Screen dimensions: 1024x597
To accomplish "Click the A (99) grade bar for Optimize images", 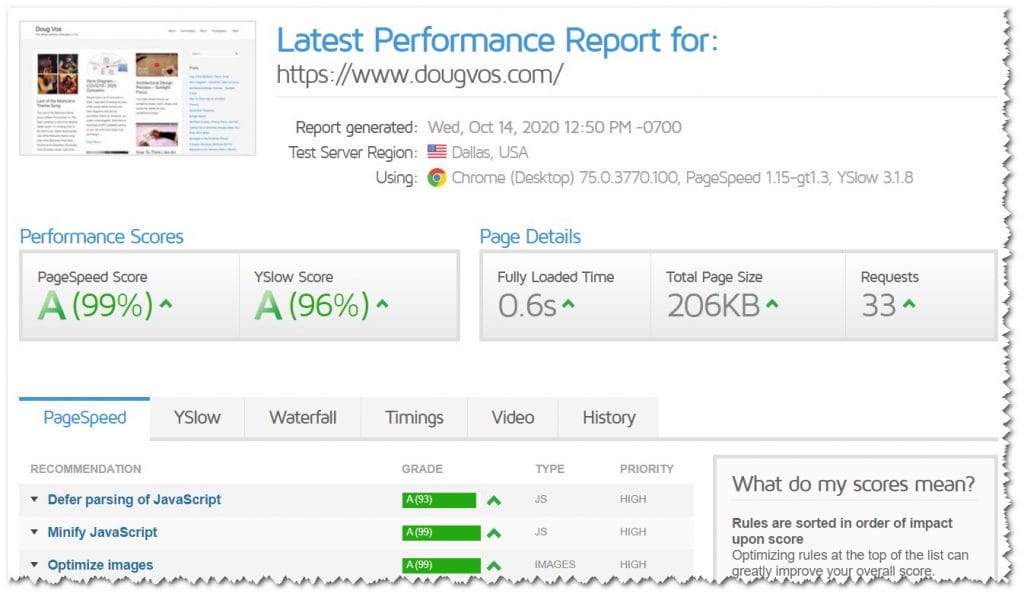I will coord(441,565).
